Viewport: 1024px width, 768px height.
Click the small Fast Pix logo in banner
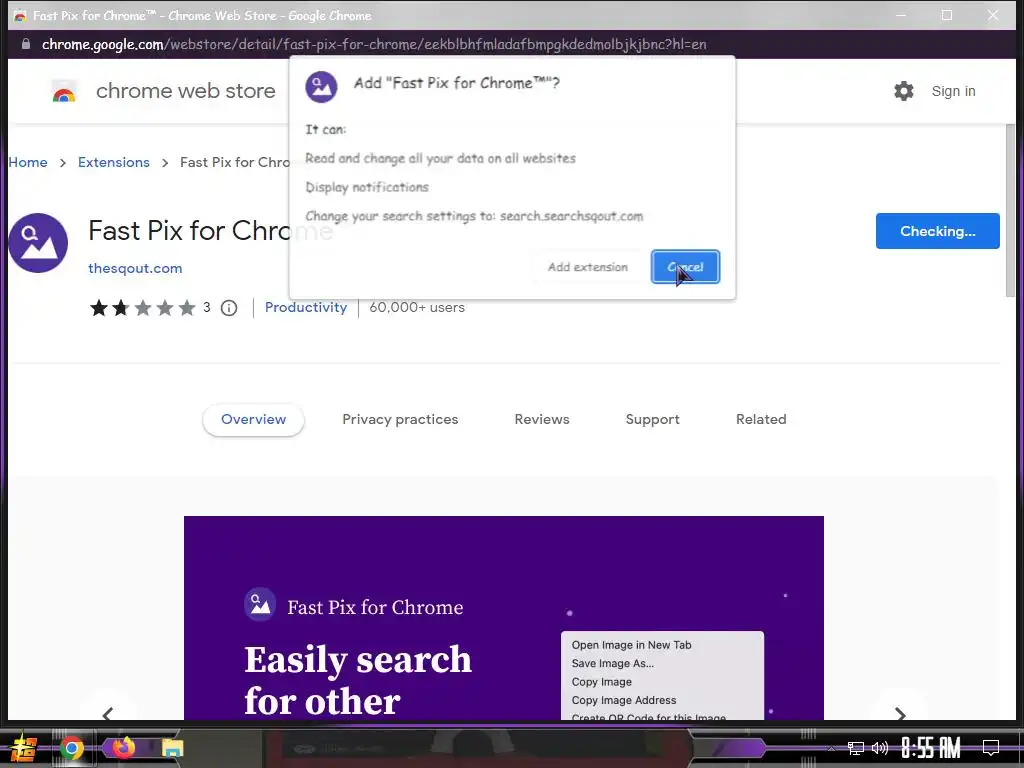(260, 605)
